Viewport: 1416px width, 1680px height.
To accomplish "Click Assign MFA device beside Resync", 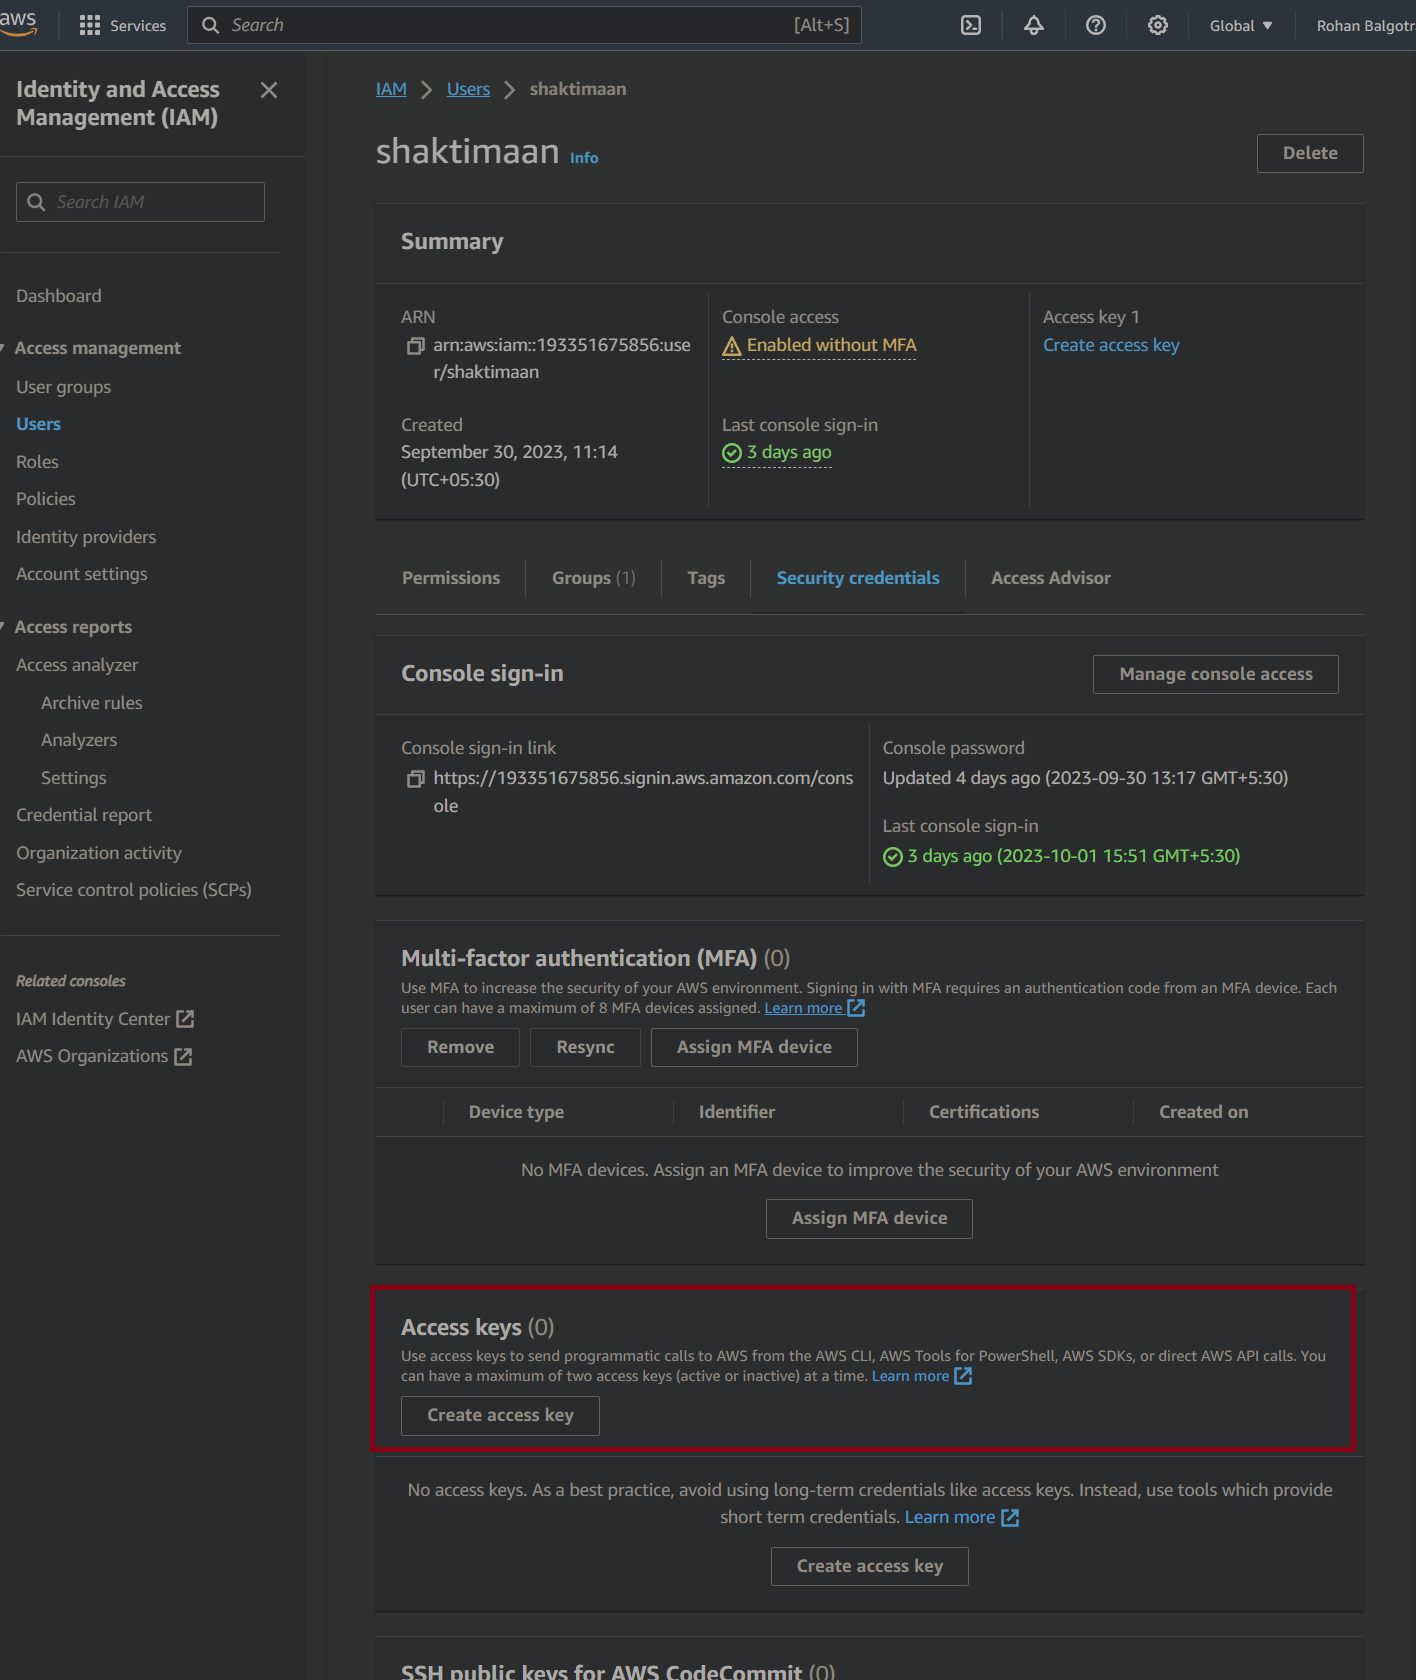I will (x=754, y=1047).
